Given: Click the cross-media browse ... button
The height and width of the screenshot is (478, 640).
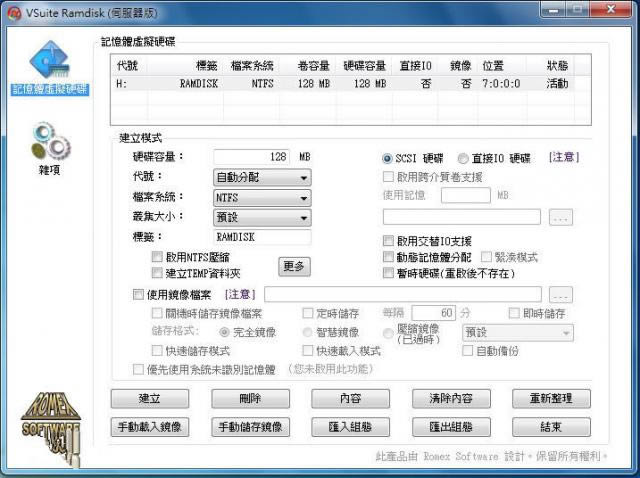Looking at the screenshot, I should tap(561, 217).
